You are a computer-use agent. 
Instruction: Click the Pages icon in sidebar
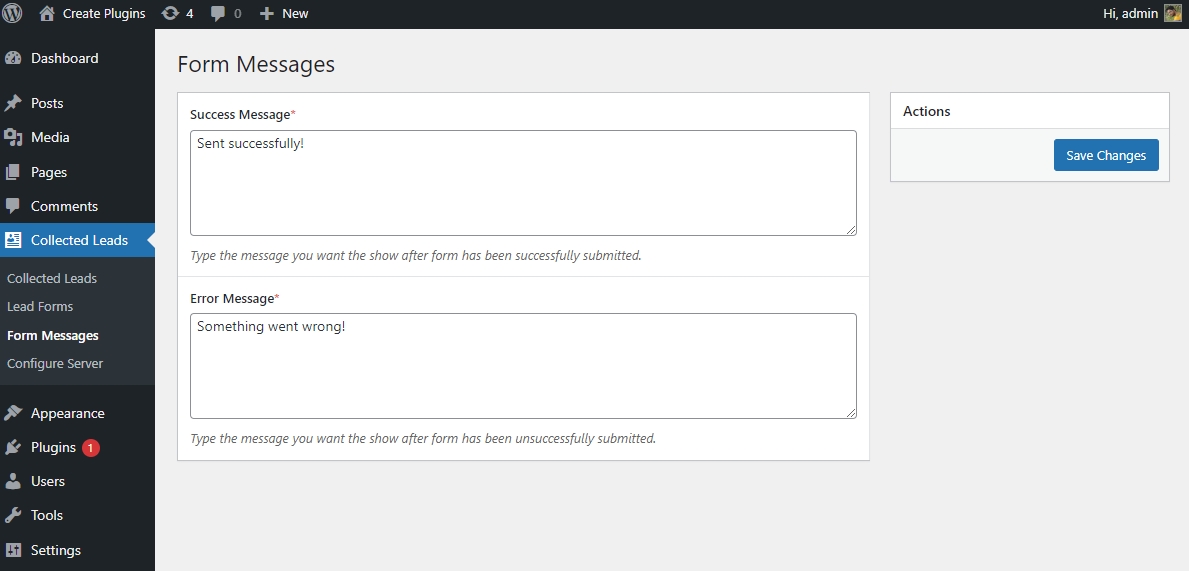click(x=13, y=172)
